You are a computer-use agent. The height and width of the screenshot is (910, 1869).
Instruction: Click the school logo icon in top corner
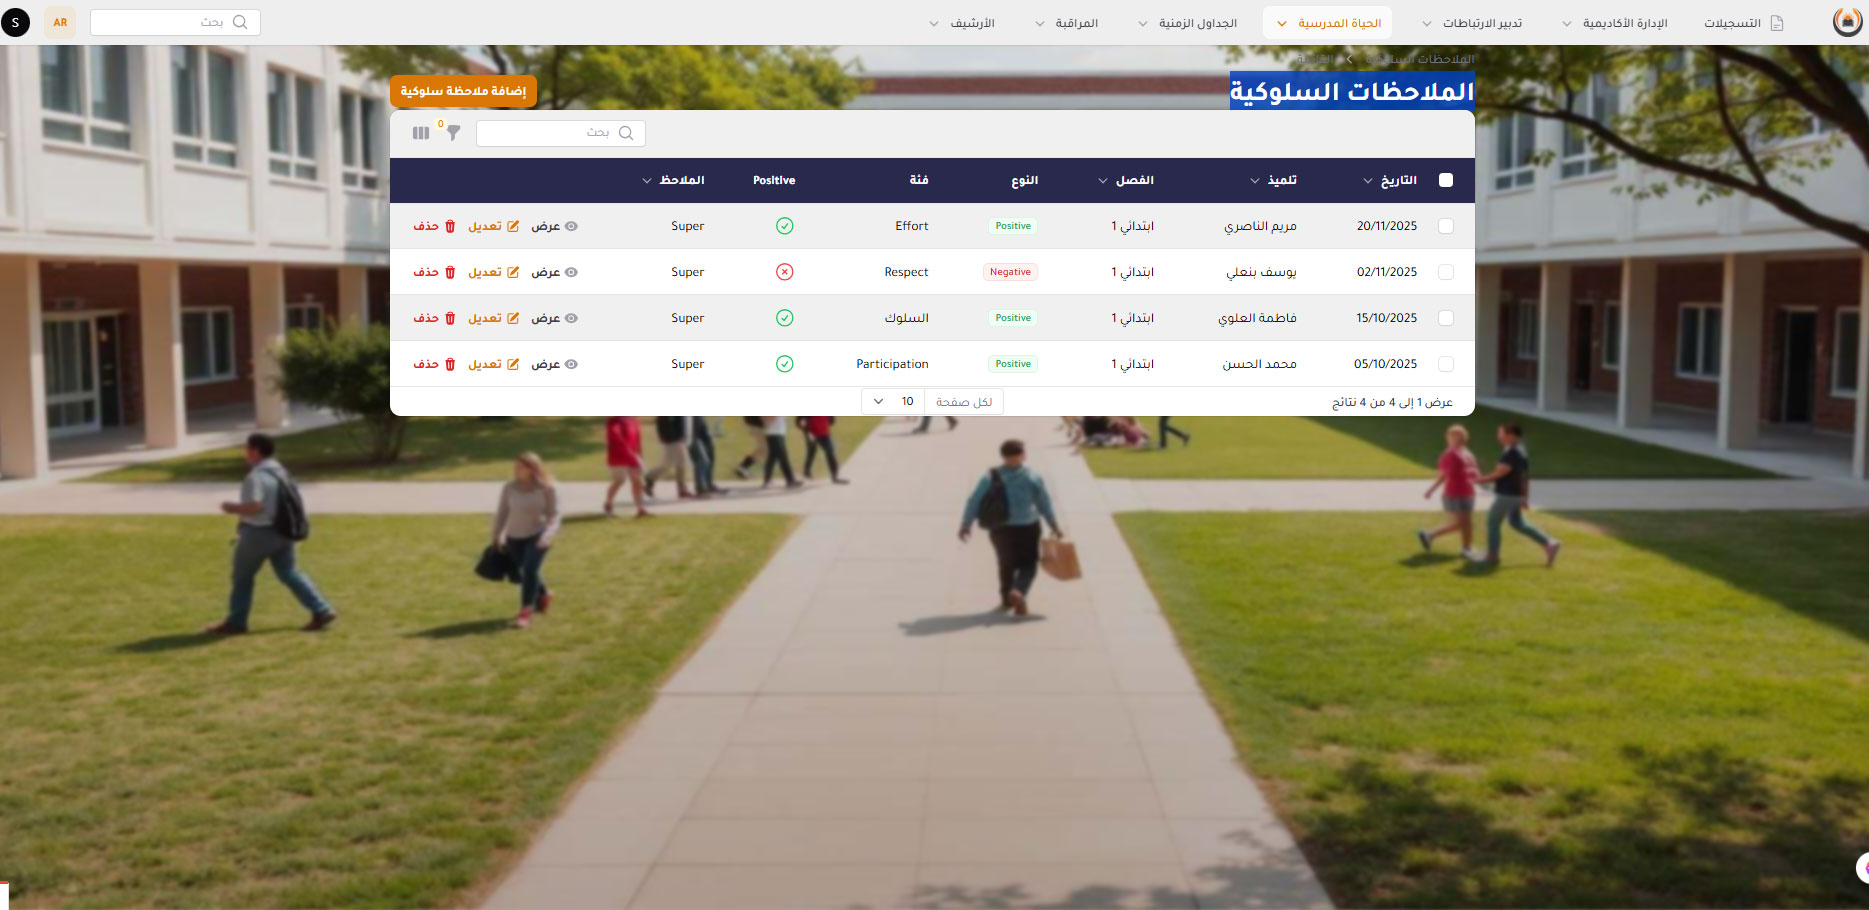coord(1846,22)
